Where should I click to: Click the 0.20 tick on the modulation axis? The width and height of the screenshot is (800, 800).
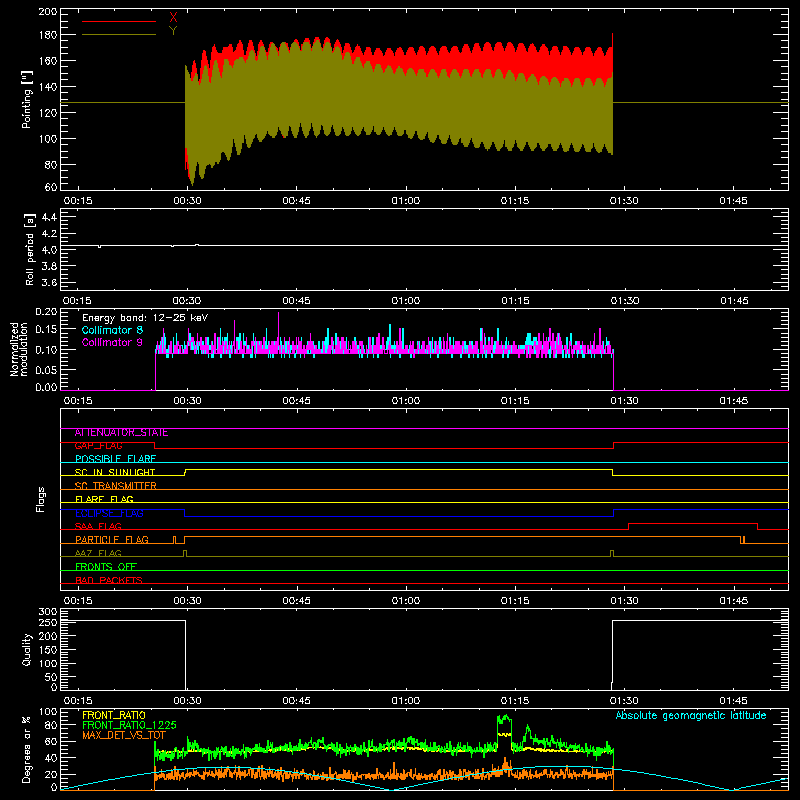coord(46,312)
